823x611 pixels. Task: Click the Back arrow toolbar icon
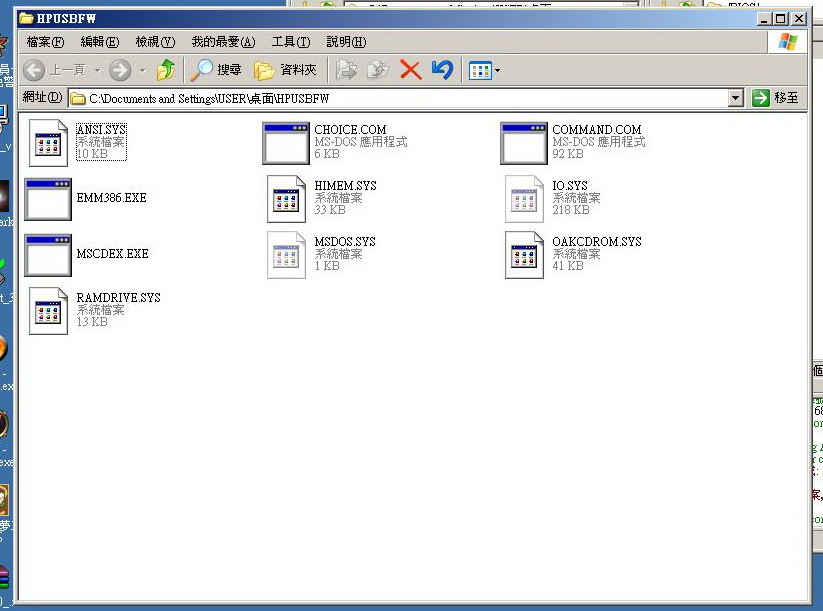[34, 70]
